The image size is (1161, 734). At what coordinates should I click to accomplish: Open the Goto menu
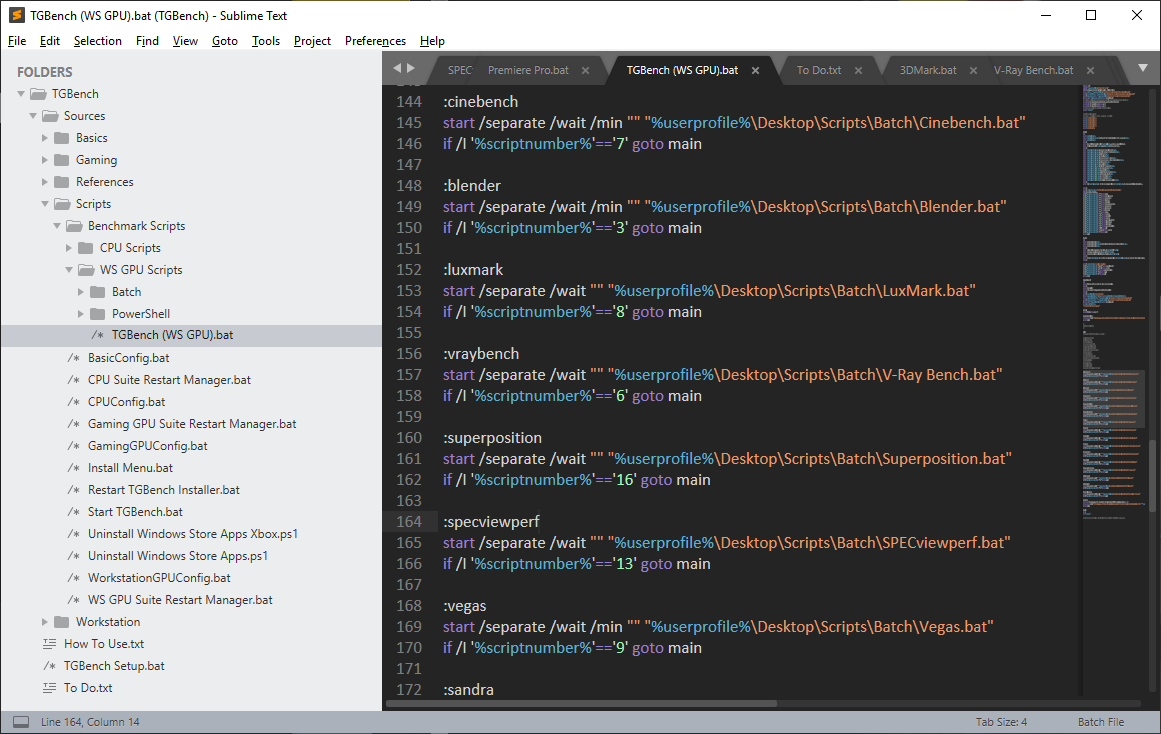(x=224, y=41)
